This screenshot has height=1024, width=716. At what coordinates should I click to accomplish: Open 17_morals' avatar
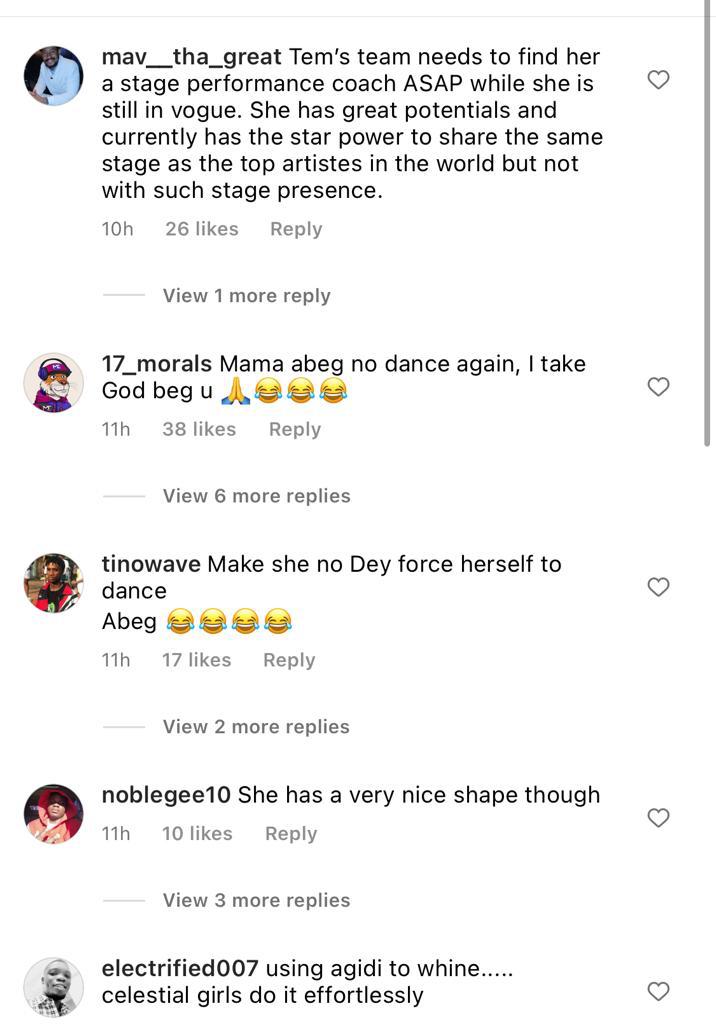(x=53, y=382)
